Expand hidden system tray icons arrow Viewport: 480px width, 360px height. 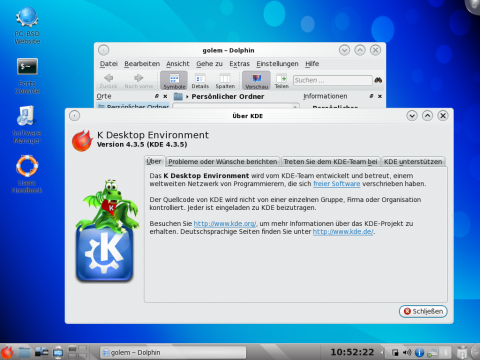coord(382,352)
